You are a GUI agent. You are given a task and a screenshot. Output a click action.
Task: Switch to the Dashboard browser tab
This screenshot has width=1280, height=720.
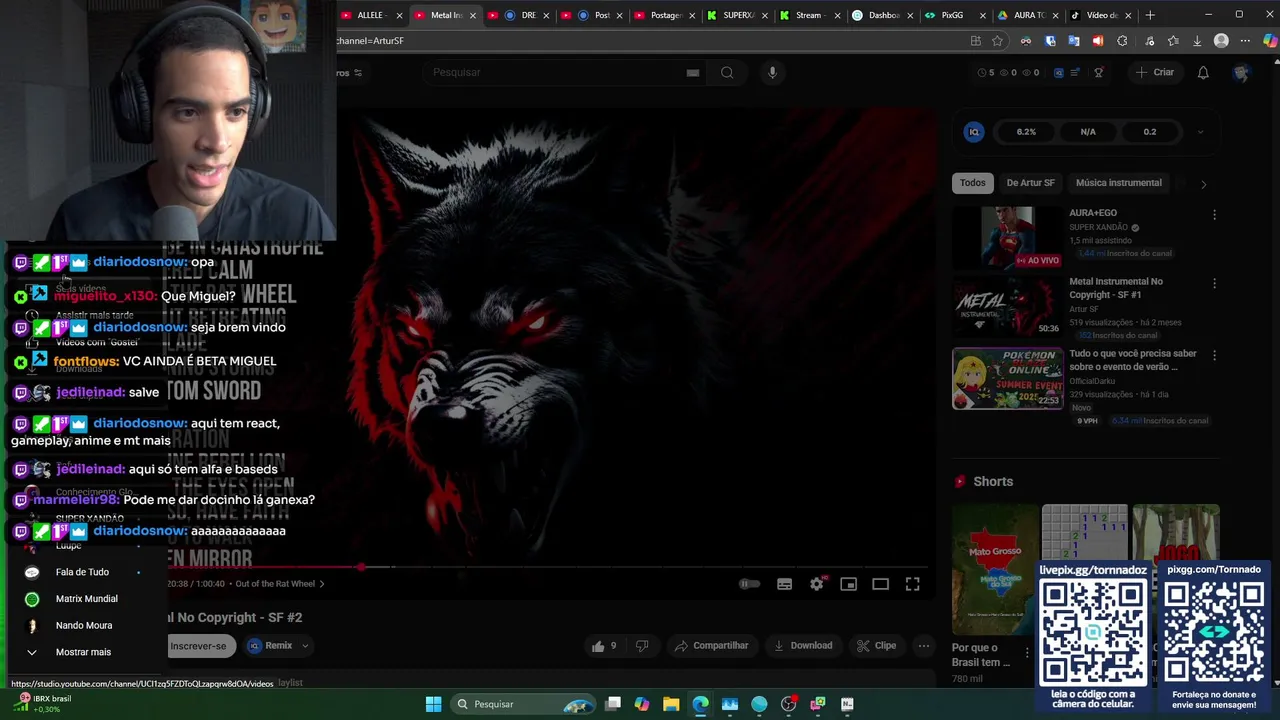point(884,15)
